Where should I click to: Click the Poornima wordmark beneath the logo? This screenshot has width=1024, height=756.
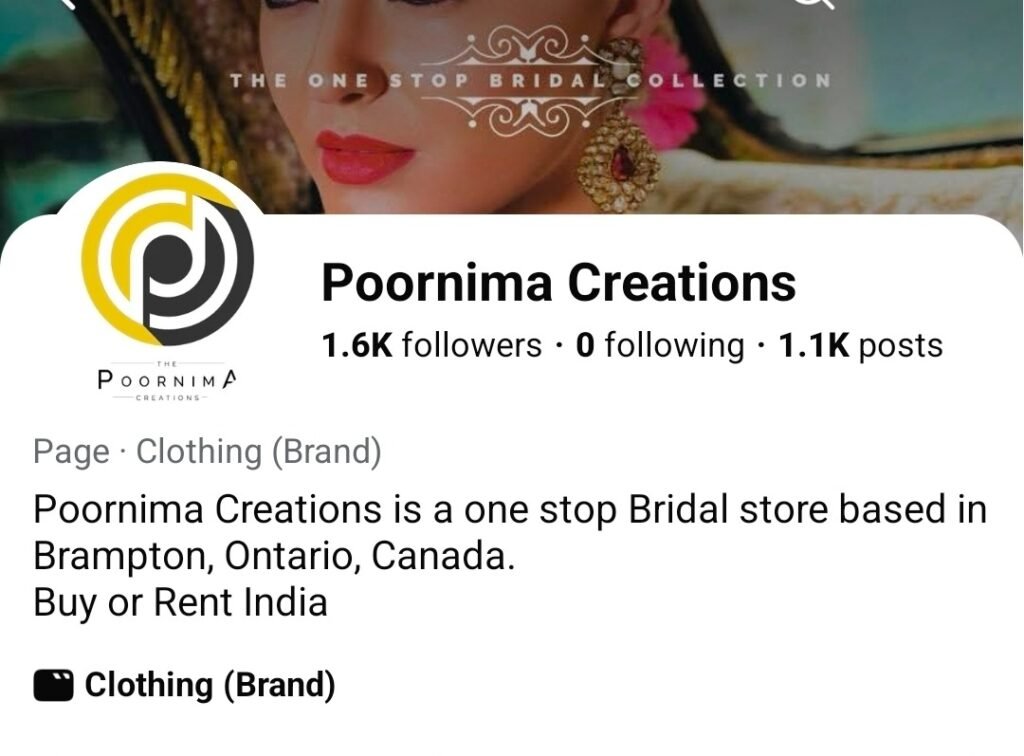[x=168, y=381]
